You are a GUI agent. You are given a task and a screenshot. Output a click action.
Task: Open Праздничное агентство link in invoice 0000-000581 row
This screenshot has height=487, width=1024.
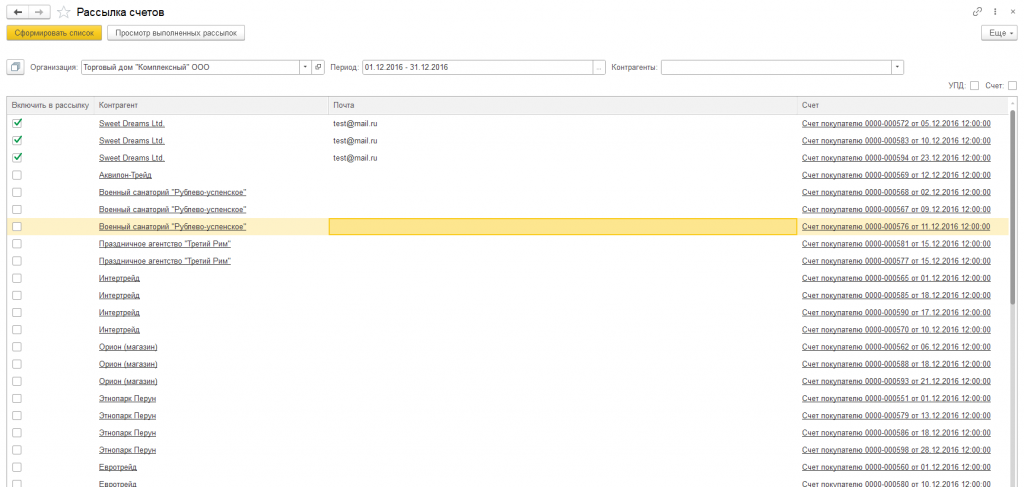coord(165,244)
